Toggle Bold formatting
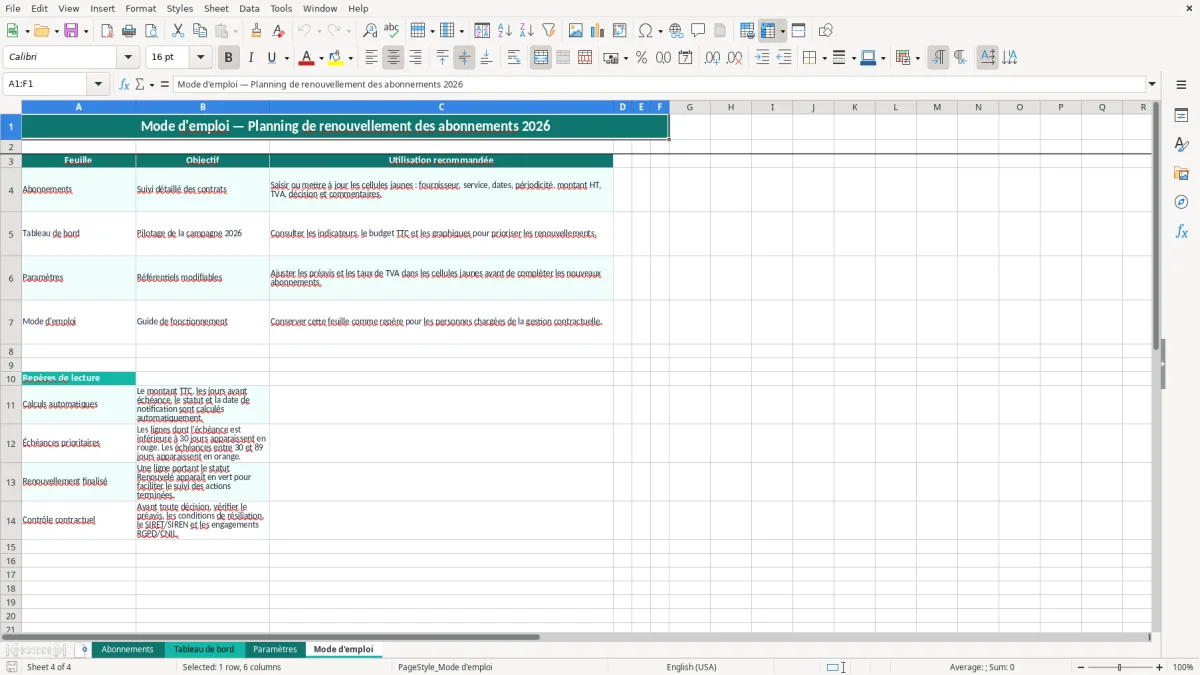 pos(229,58)
